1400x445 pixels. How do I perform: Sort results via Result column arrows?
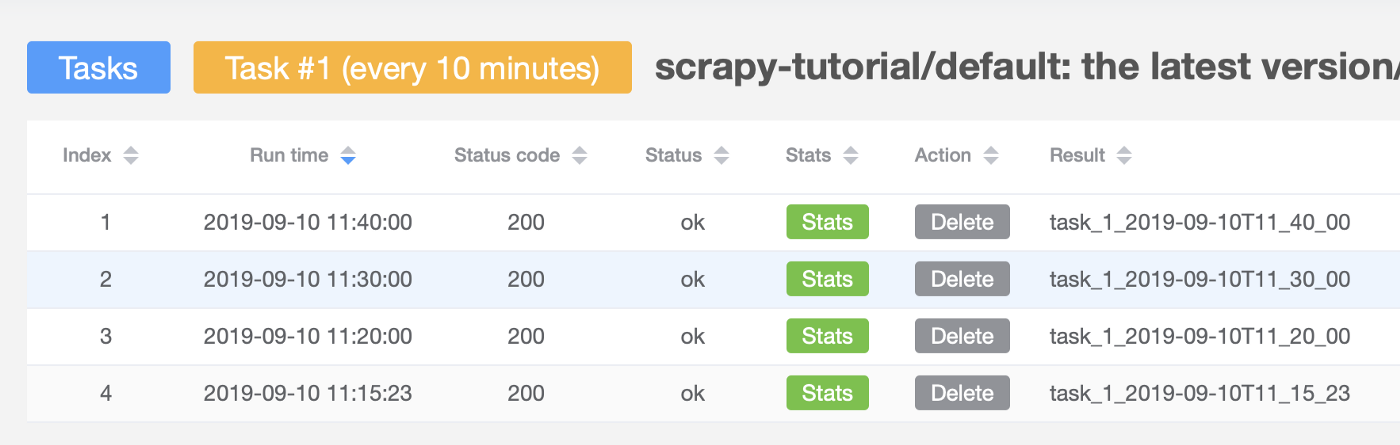(1124, 156)
